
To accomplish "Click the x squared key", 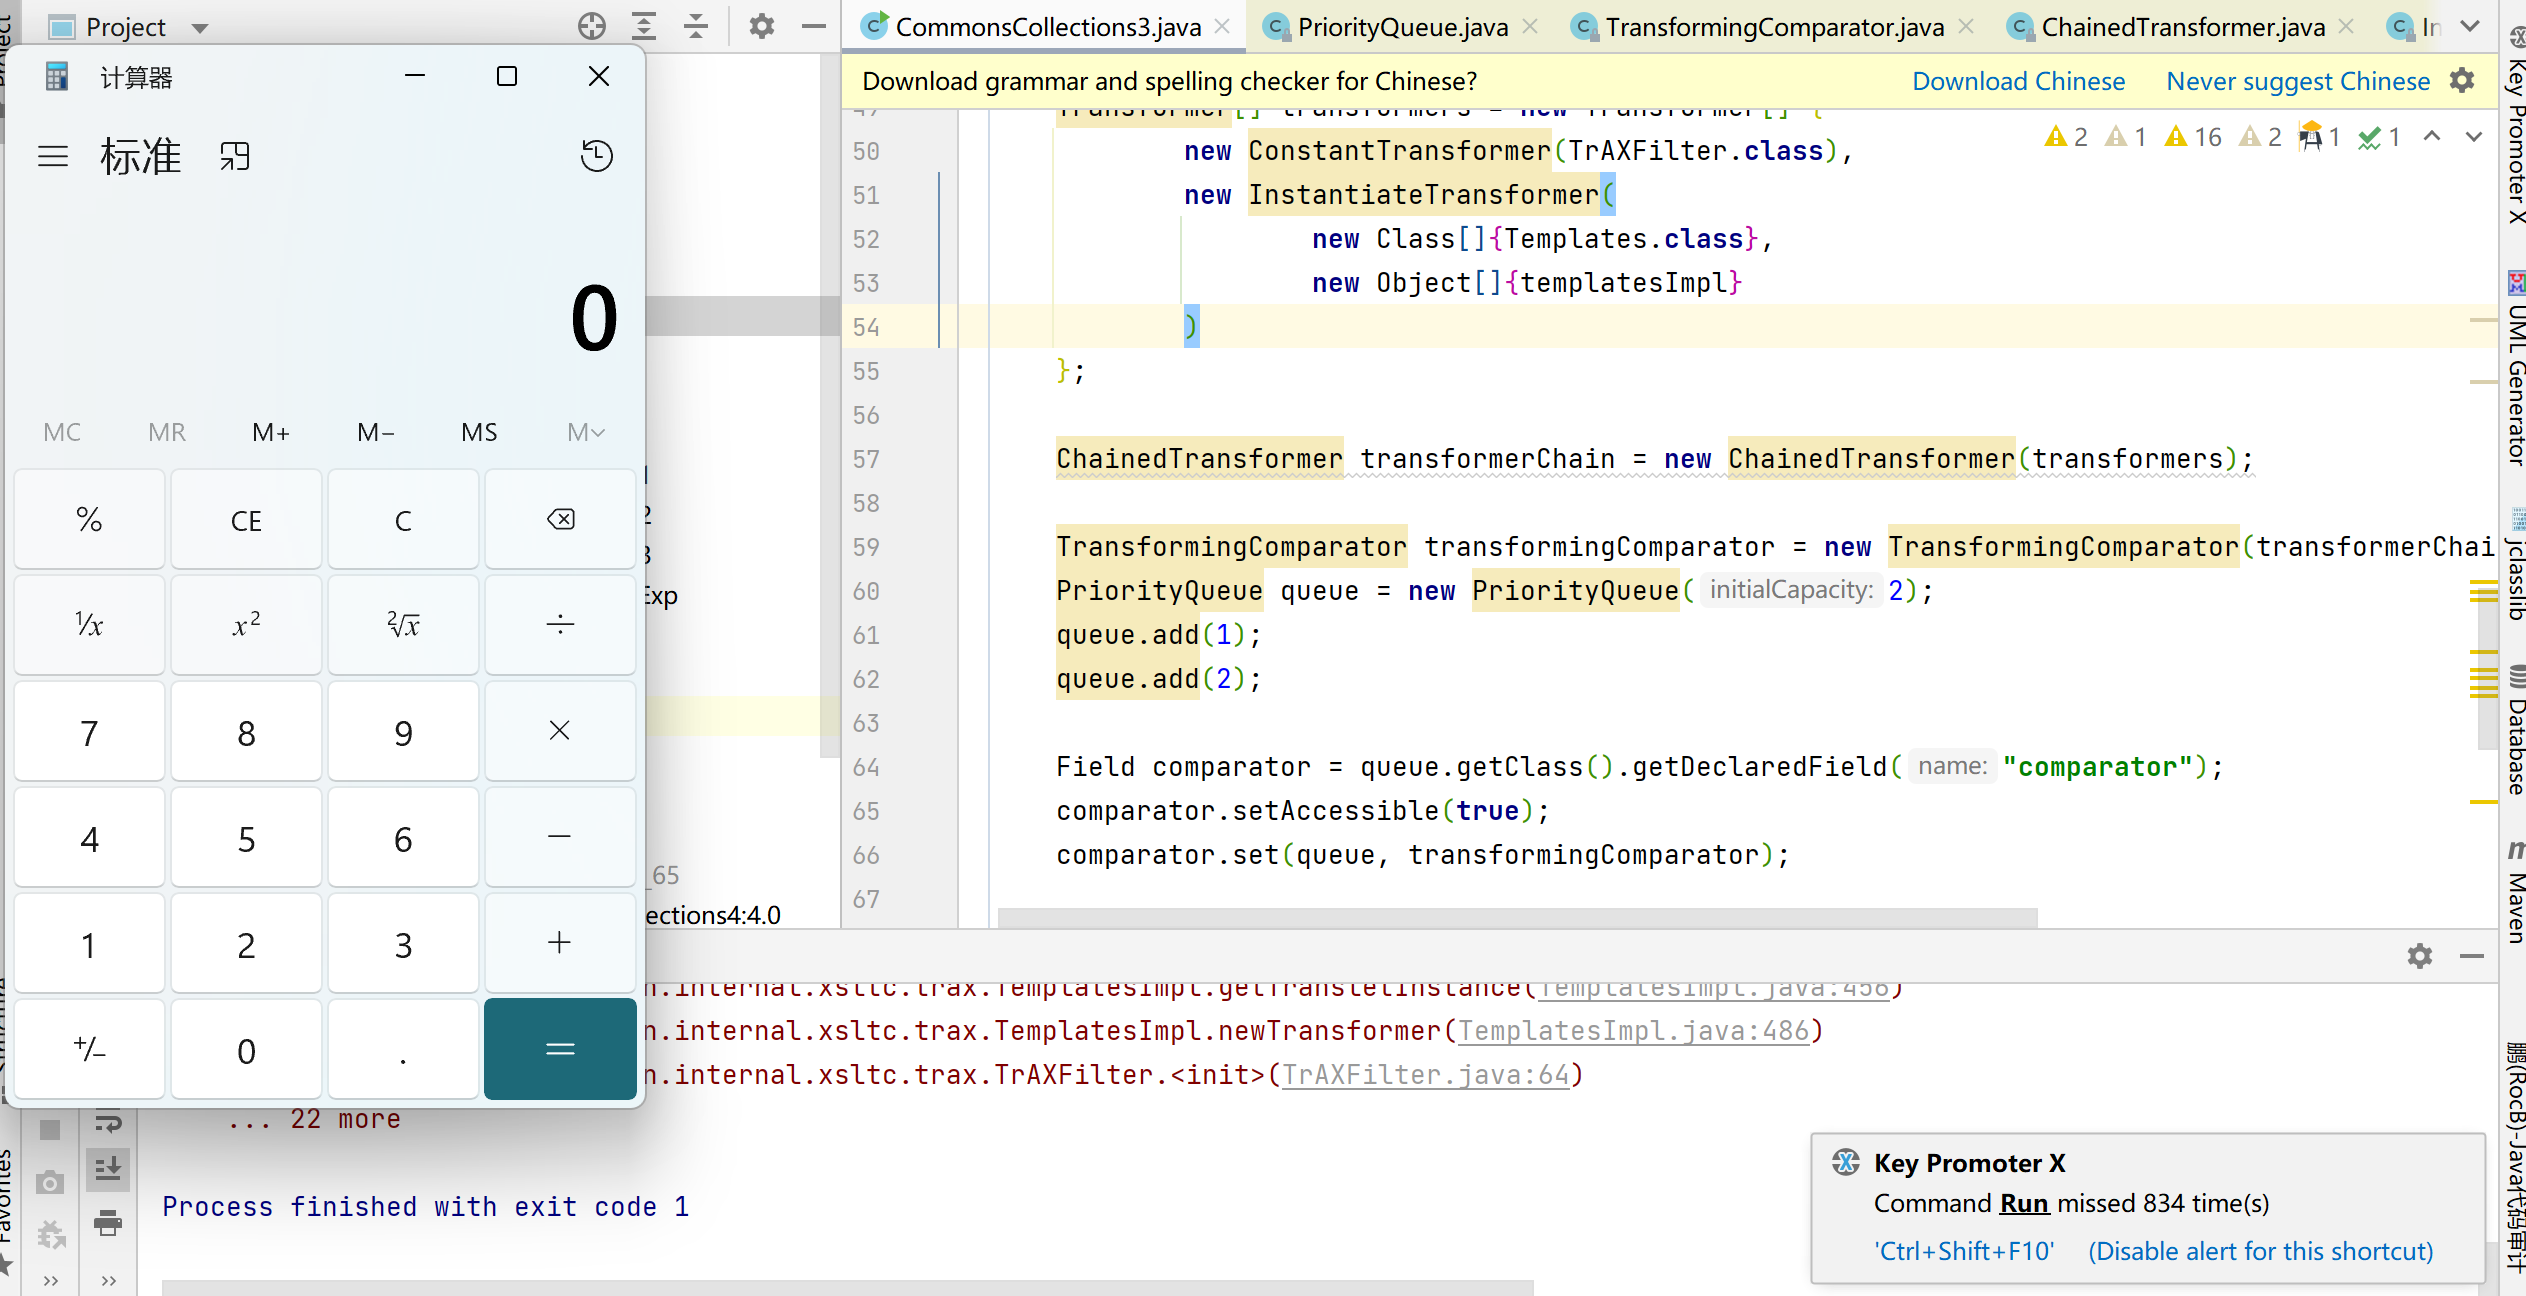I will point(246,625).
